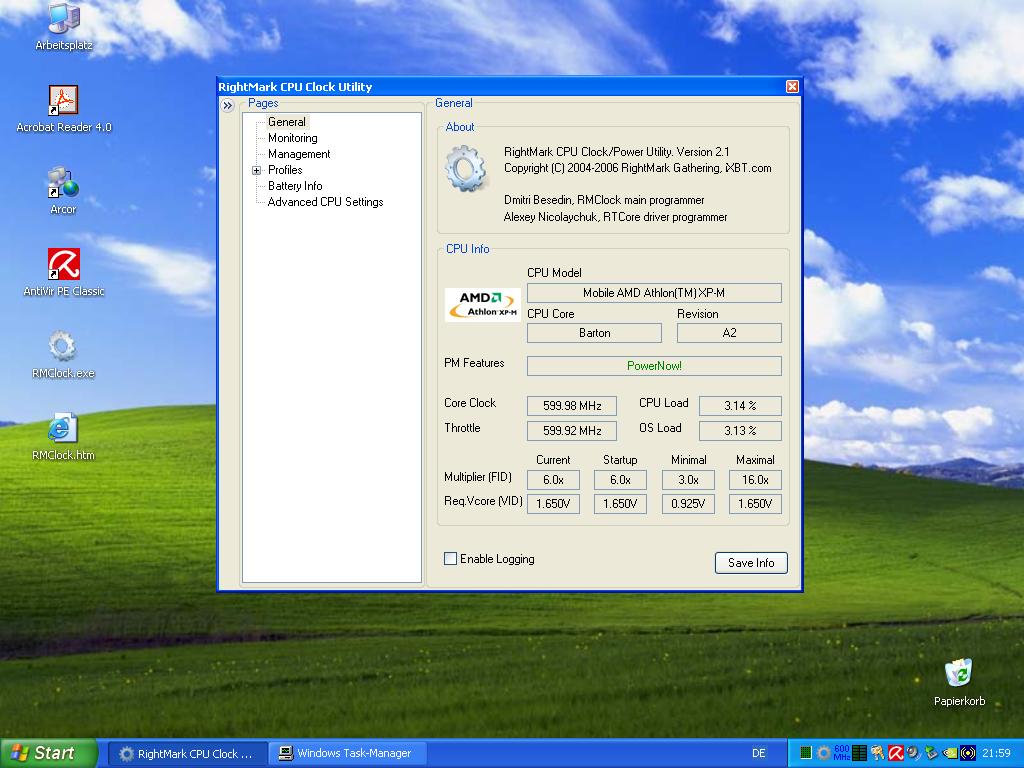
Task: Click the Save Info button
Action: tap(751, 563)
